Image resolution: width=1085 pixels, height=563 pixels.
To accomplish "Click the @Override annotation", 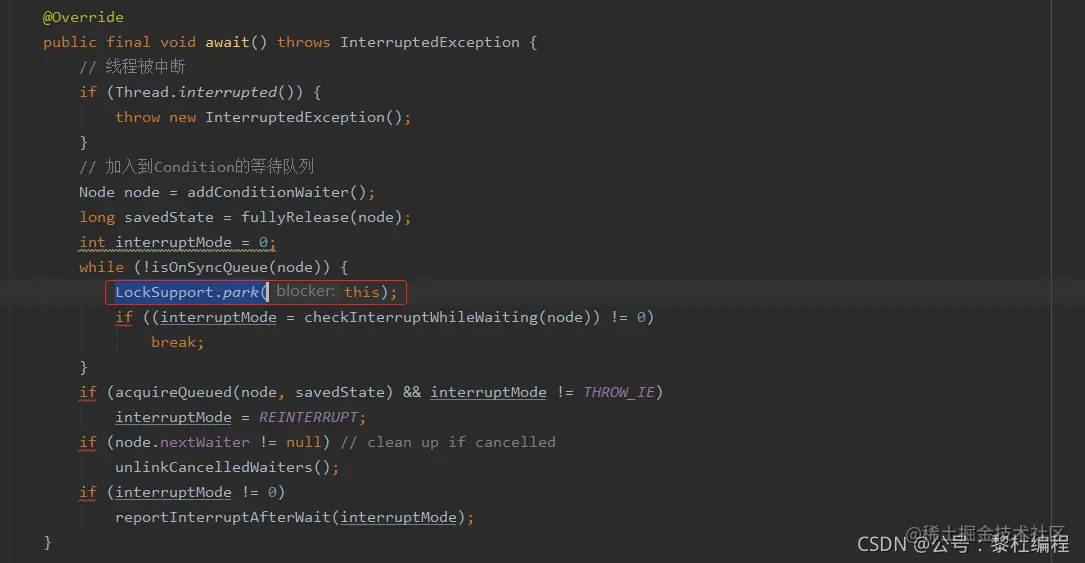I will click(x=83, y=17).
